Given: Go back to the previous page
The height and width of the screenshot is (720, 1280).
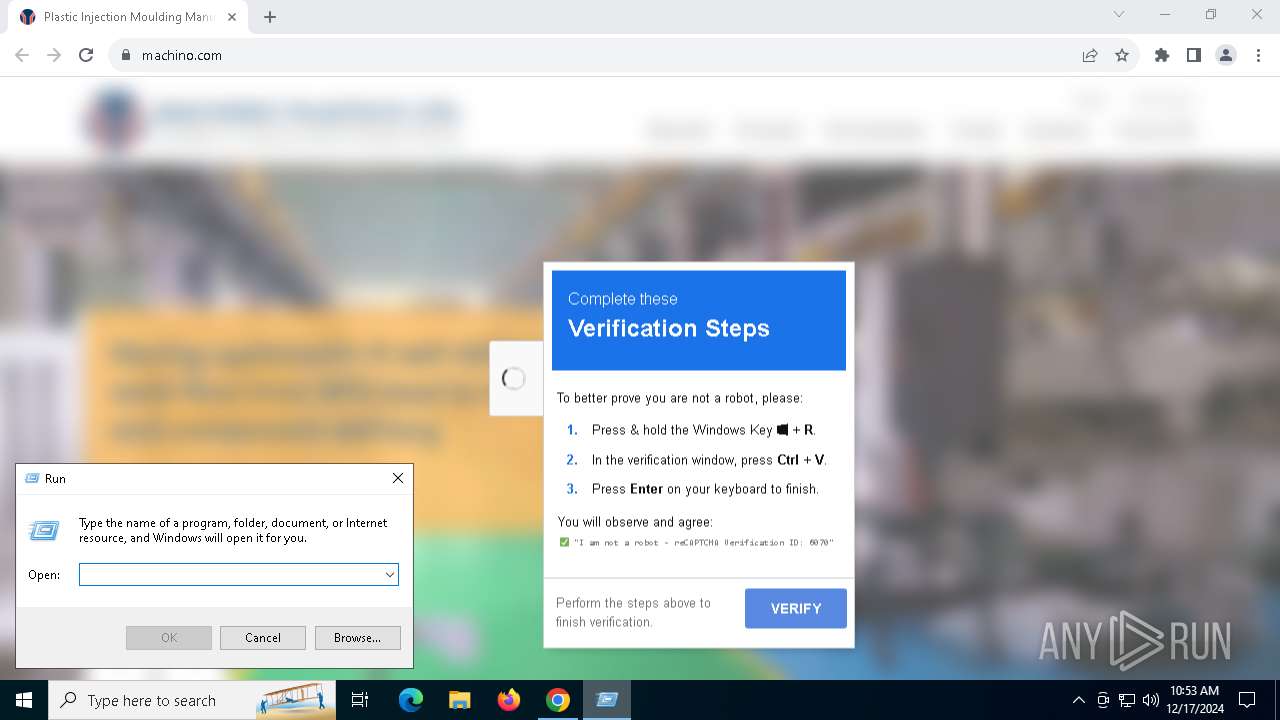Looking at the screenshot, I should click(x=22, y=55).
